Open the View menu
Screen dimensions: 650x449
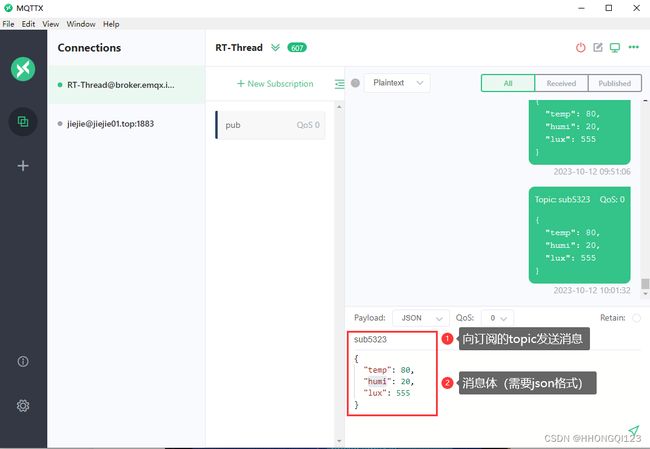coord(51,24)
